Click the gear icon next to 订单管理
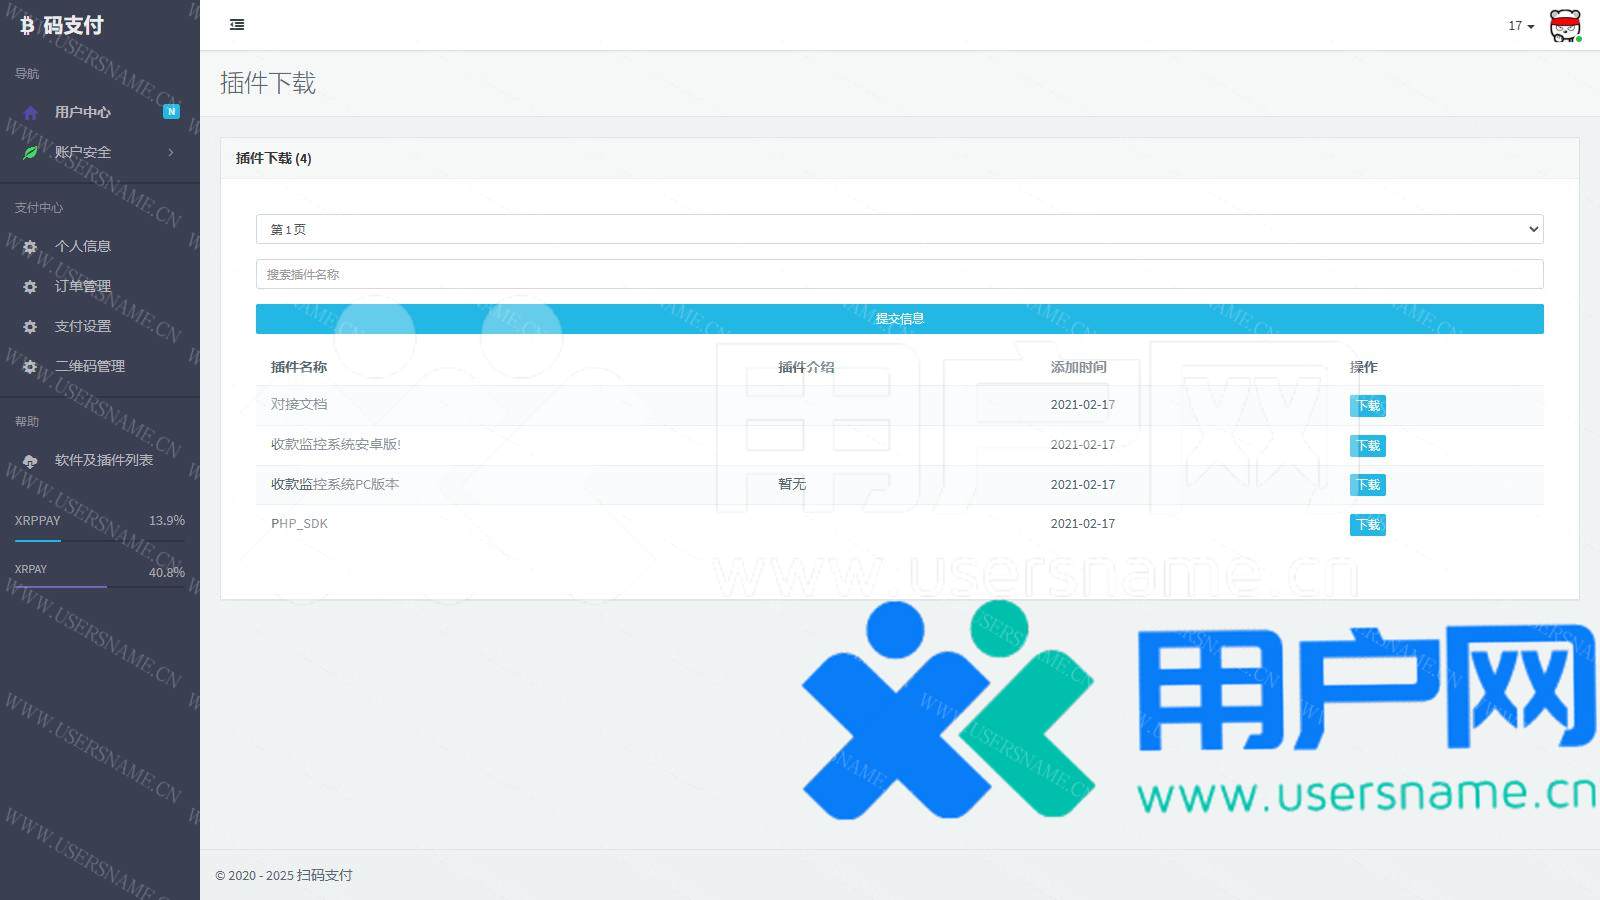Viewport: 1600px width, 900px height. tap(30, 287)
